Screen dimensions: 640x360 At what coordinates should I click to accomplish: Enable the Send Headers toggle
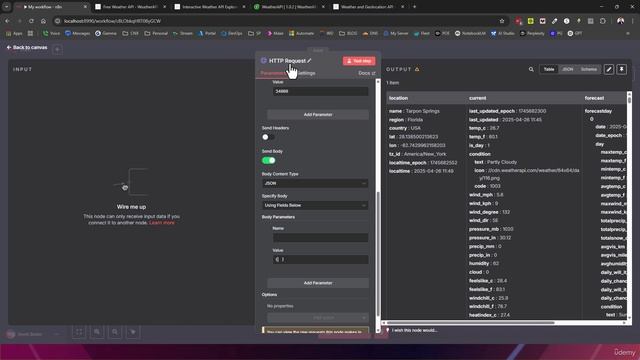pos(268,137)
